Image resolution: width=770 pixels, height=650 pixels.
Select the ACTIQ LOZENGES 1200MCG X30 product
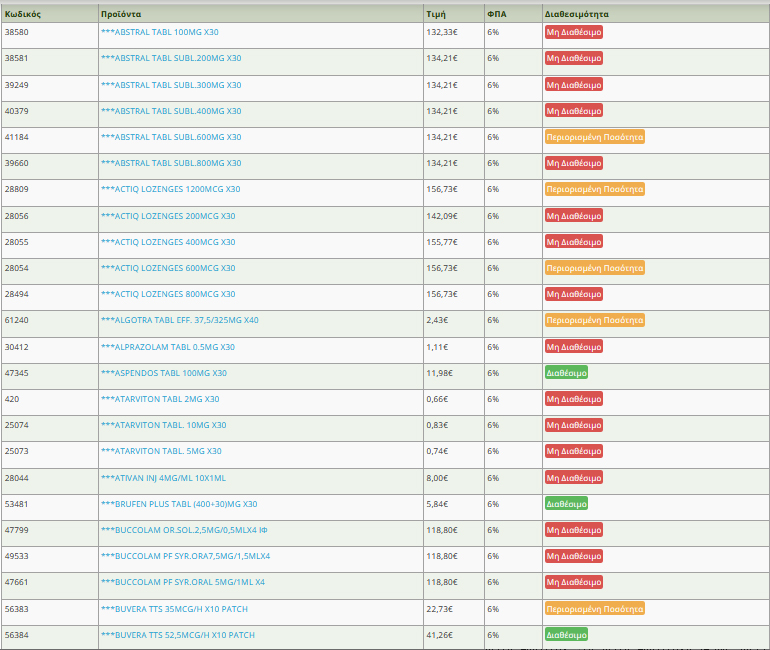170,189
